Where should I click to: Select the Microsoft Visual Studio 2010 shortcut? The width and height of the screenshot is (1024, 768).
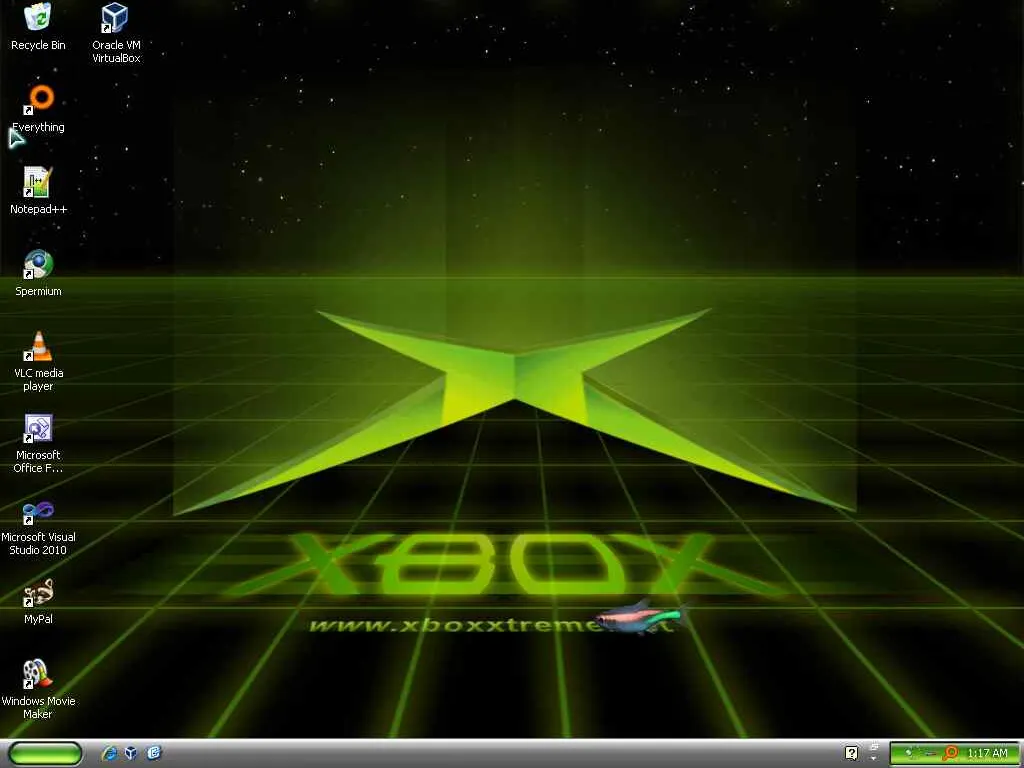click(38, 526)
